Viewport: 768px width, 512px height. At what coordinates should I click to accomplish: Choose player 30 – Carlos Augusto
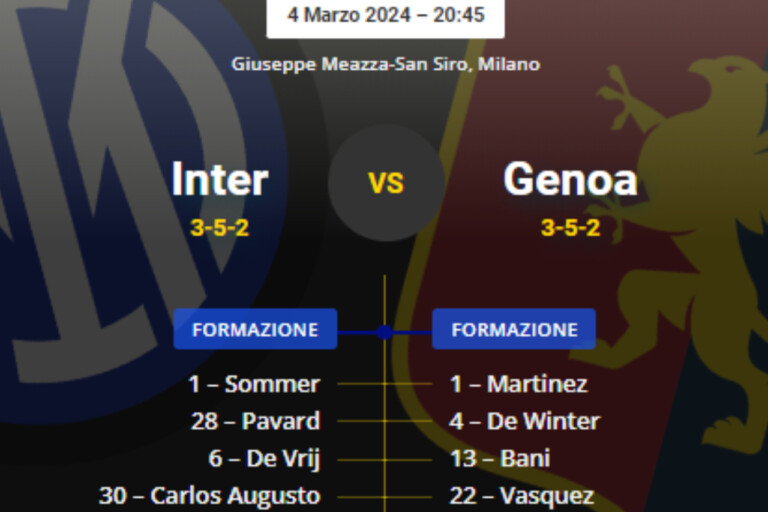210,495
